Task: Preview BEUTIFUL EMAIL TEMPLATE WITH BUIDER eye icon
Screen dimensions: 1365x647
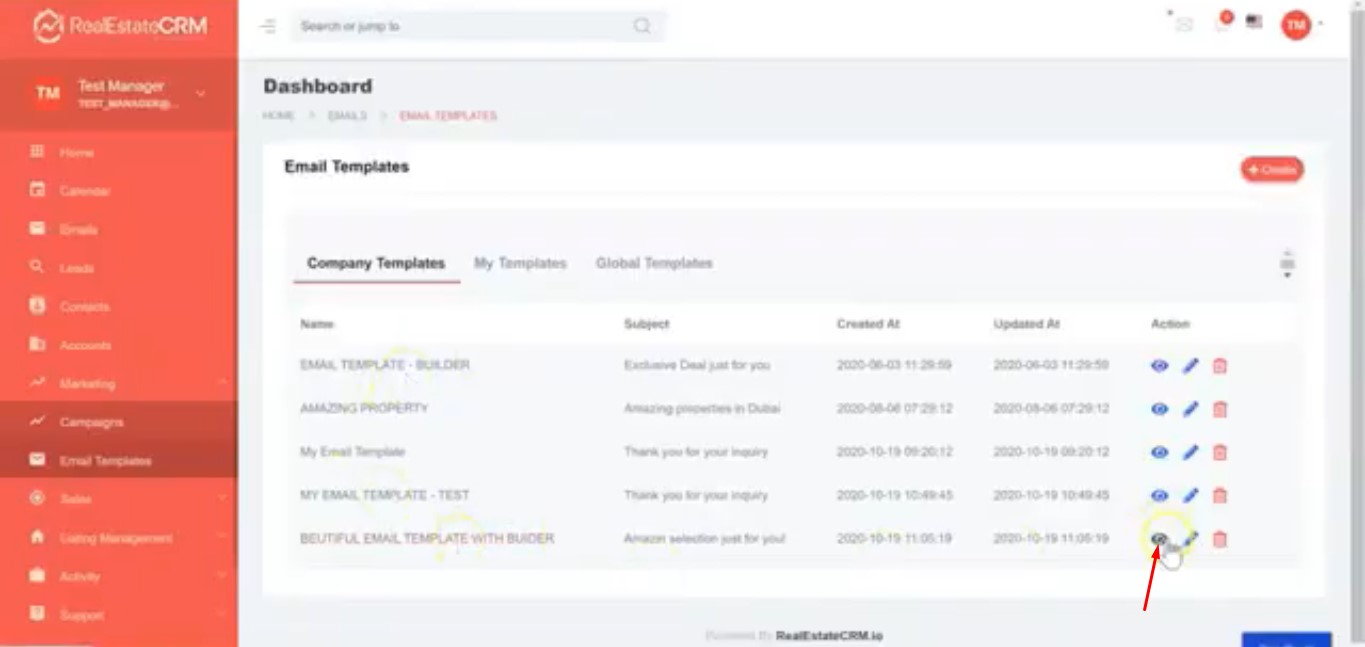Action: pyautogui.click(x=1158, y=539)
